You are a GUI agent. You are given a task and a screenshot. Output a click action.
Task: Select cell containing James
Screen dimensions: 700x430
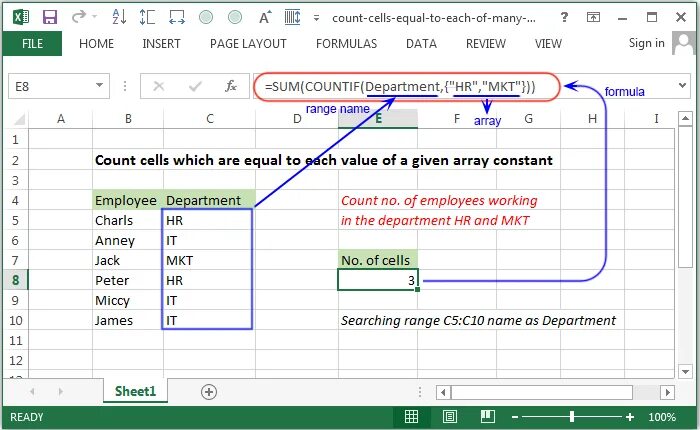pos(128,321)
